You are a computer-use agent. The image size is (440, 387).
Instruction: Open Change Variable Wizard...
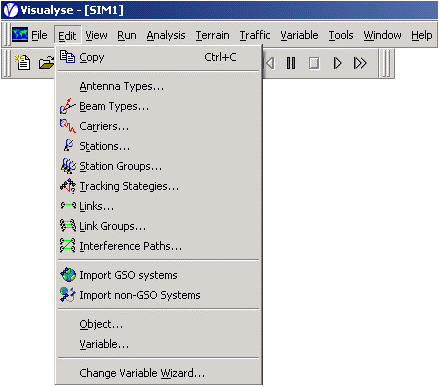(x=158, y=373)
